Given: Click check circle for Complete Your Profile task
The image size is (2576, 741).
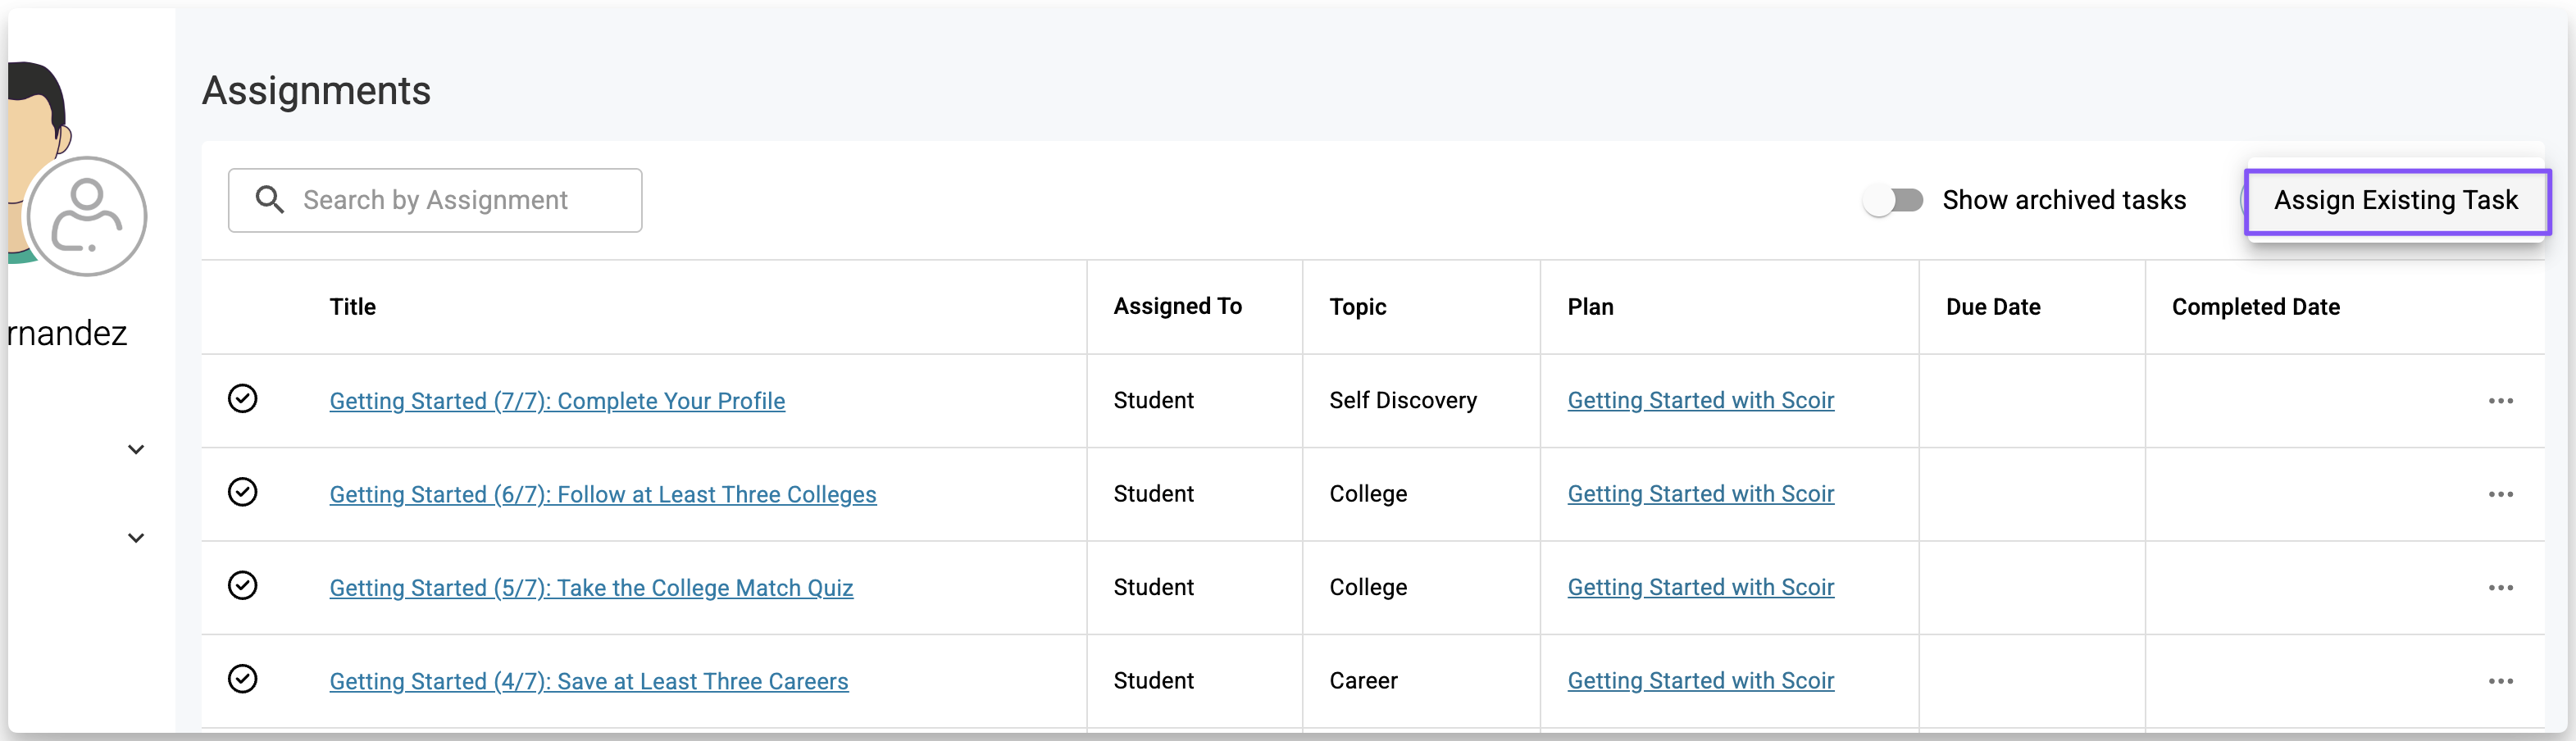Looking at the screenshot, I should pyautogui.click(x=243, y=399).
